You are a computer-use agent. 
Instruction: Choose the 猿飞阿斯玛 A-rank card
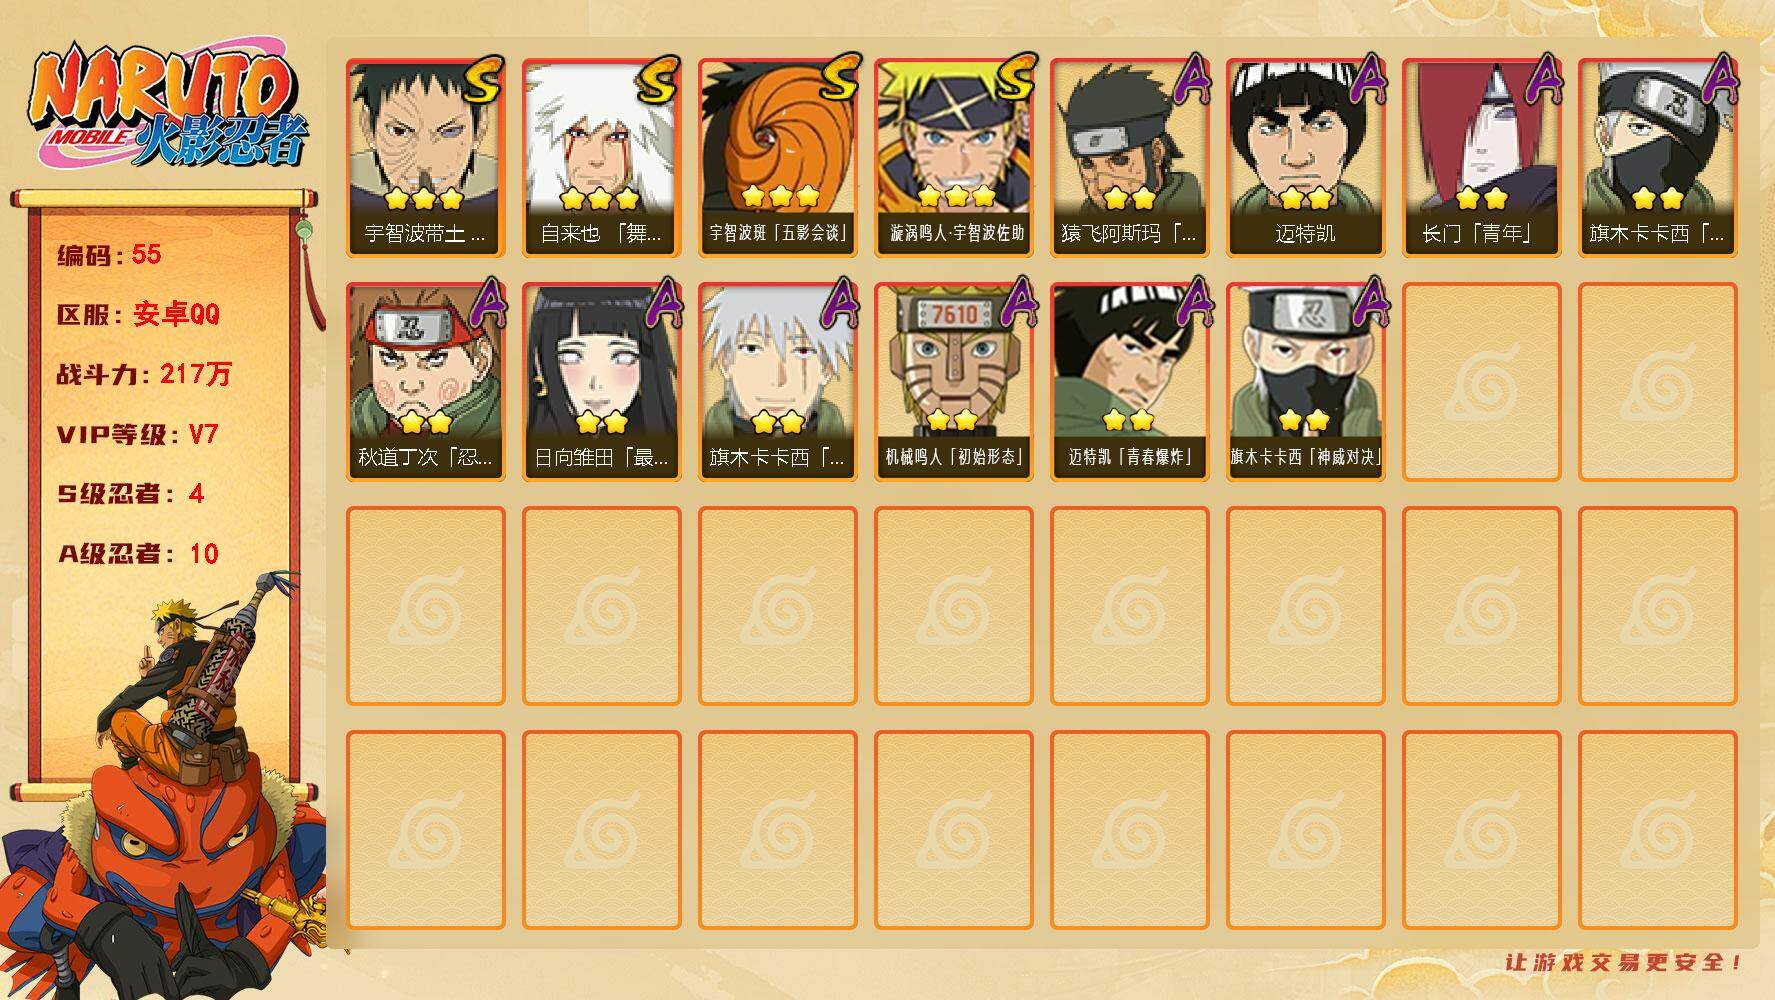[x=1130, y=158]
